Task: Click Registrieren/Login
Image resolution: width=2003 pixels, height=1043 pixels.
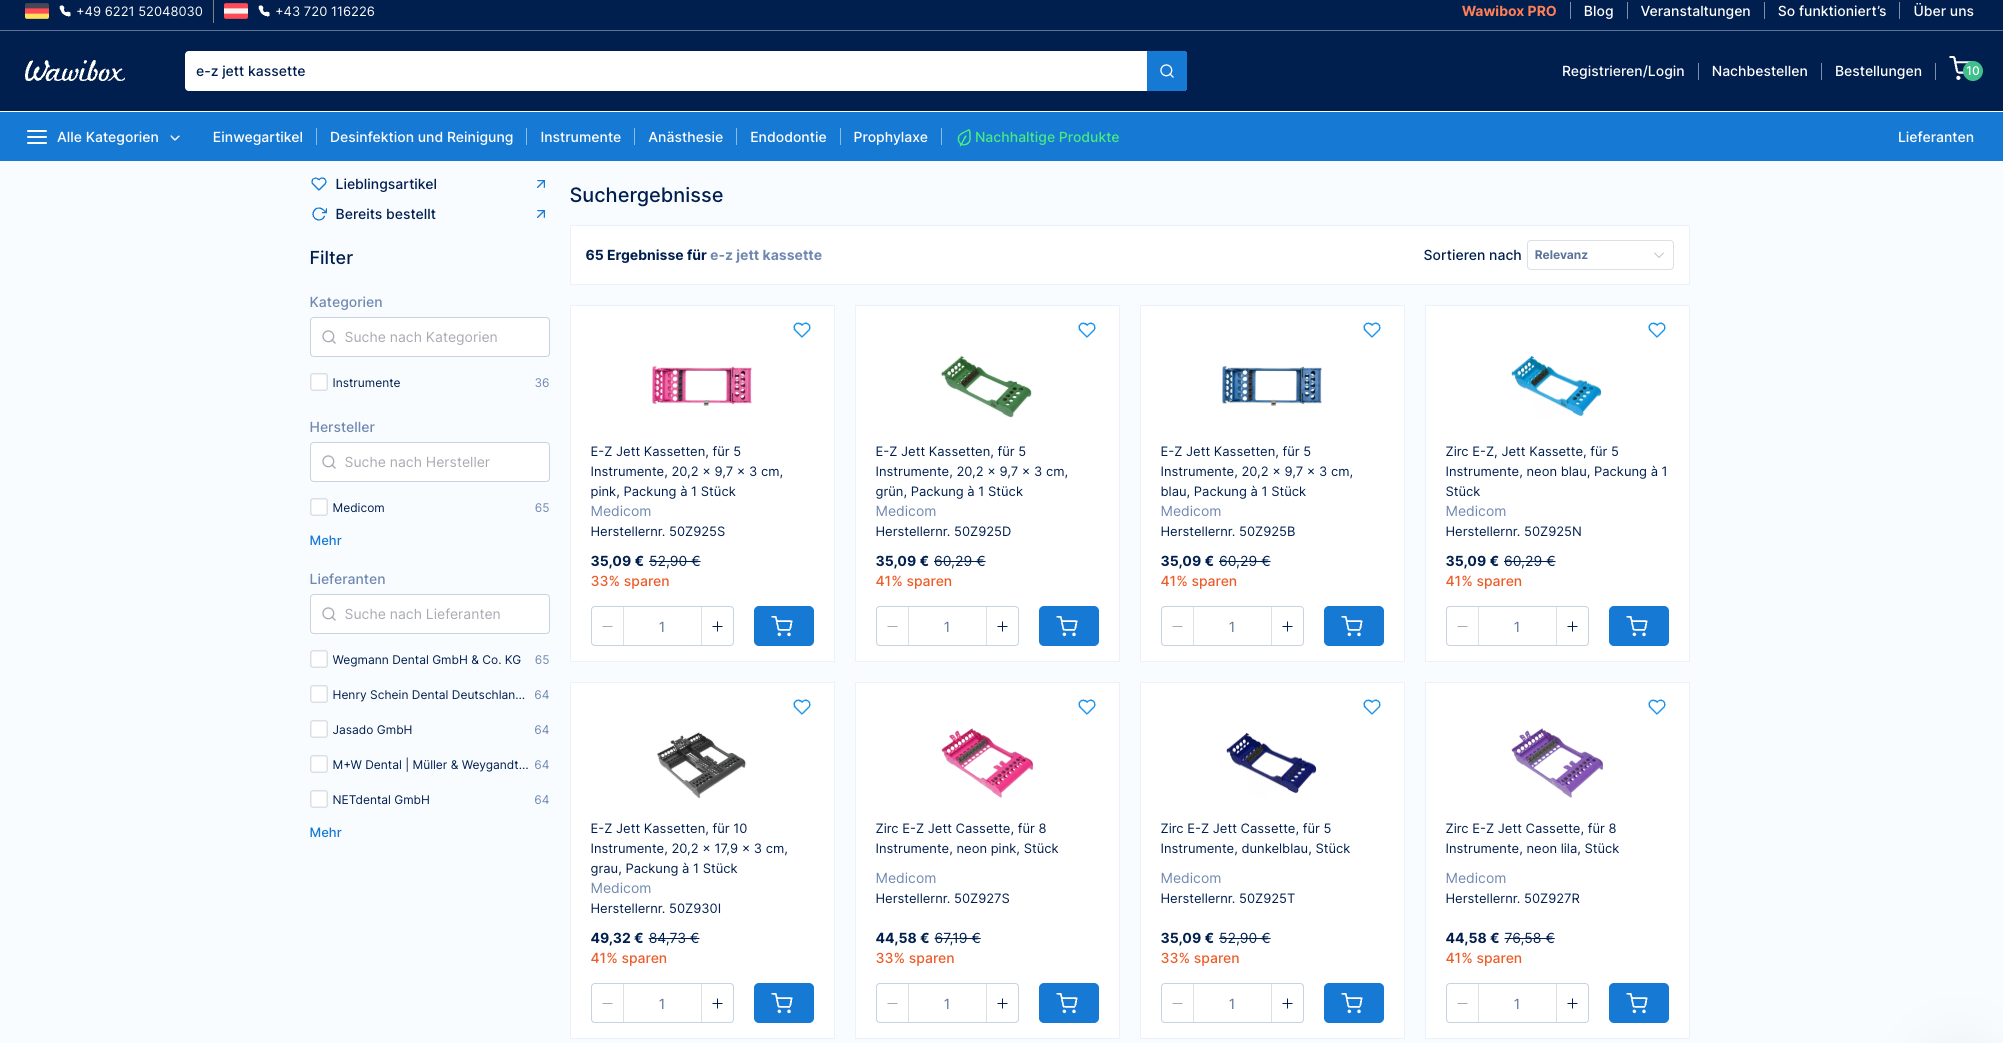Action: coord(1623,71)
